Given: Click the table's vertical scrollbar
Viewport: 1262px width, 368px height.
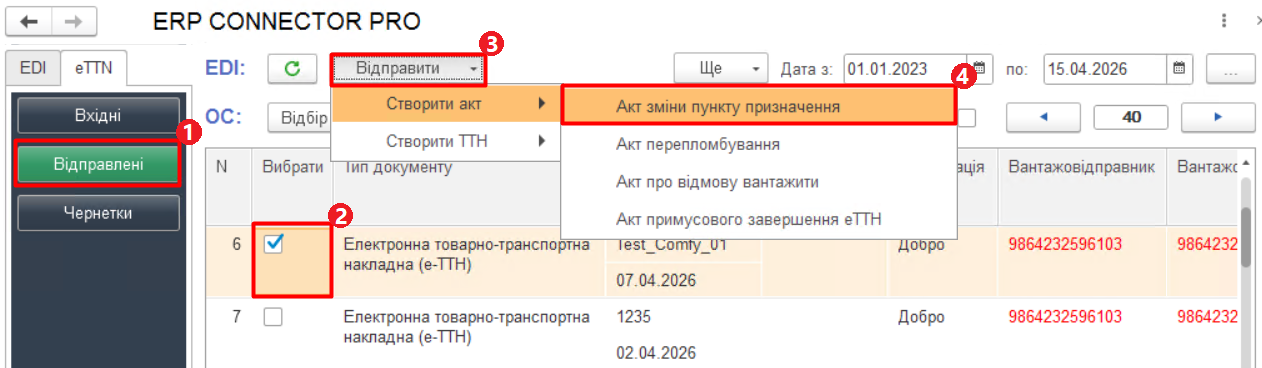Looking at the screenshot, I should pos(1247,238).
